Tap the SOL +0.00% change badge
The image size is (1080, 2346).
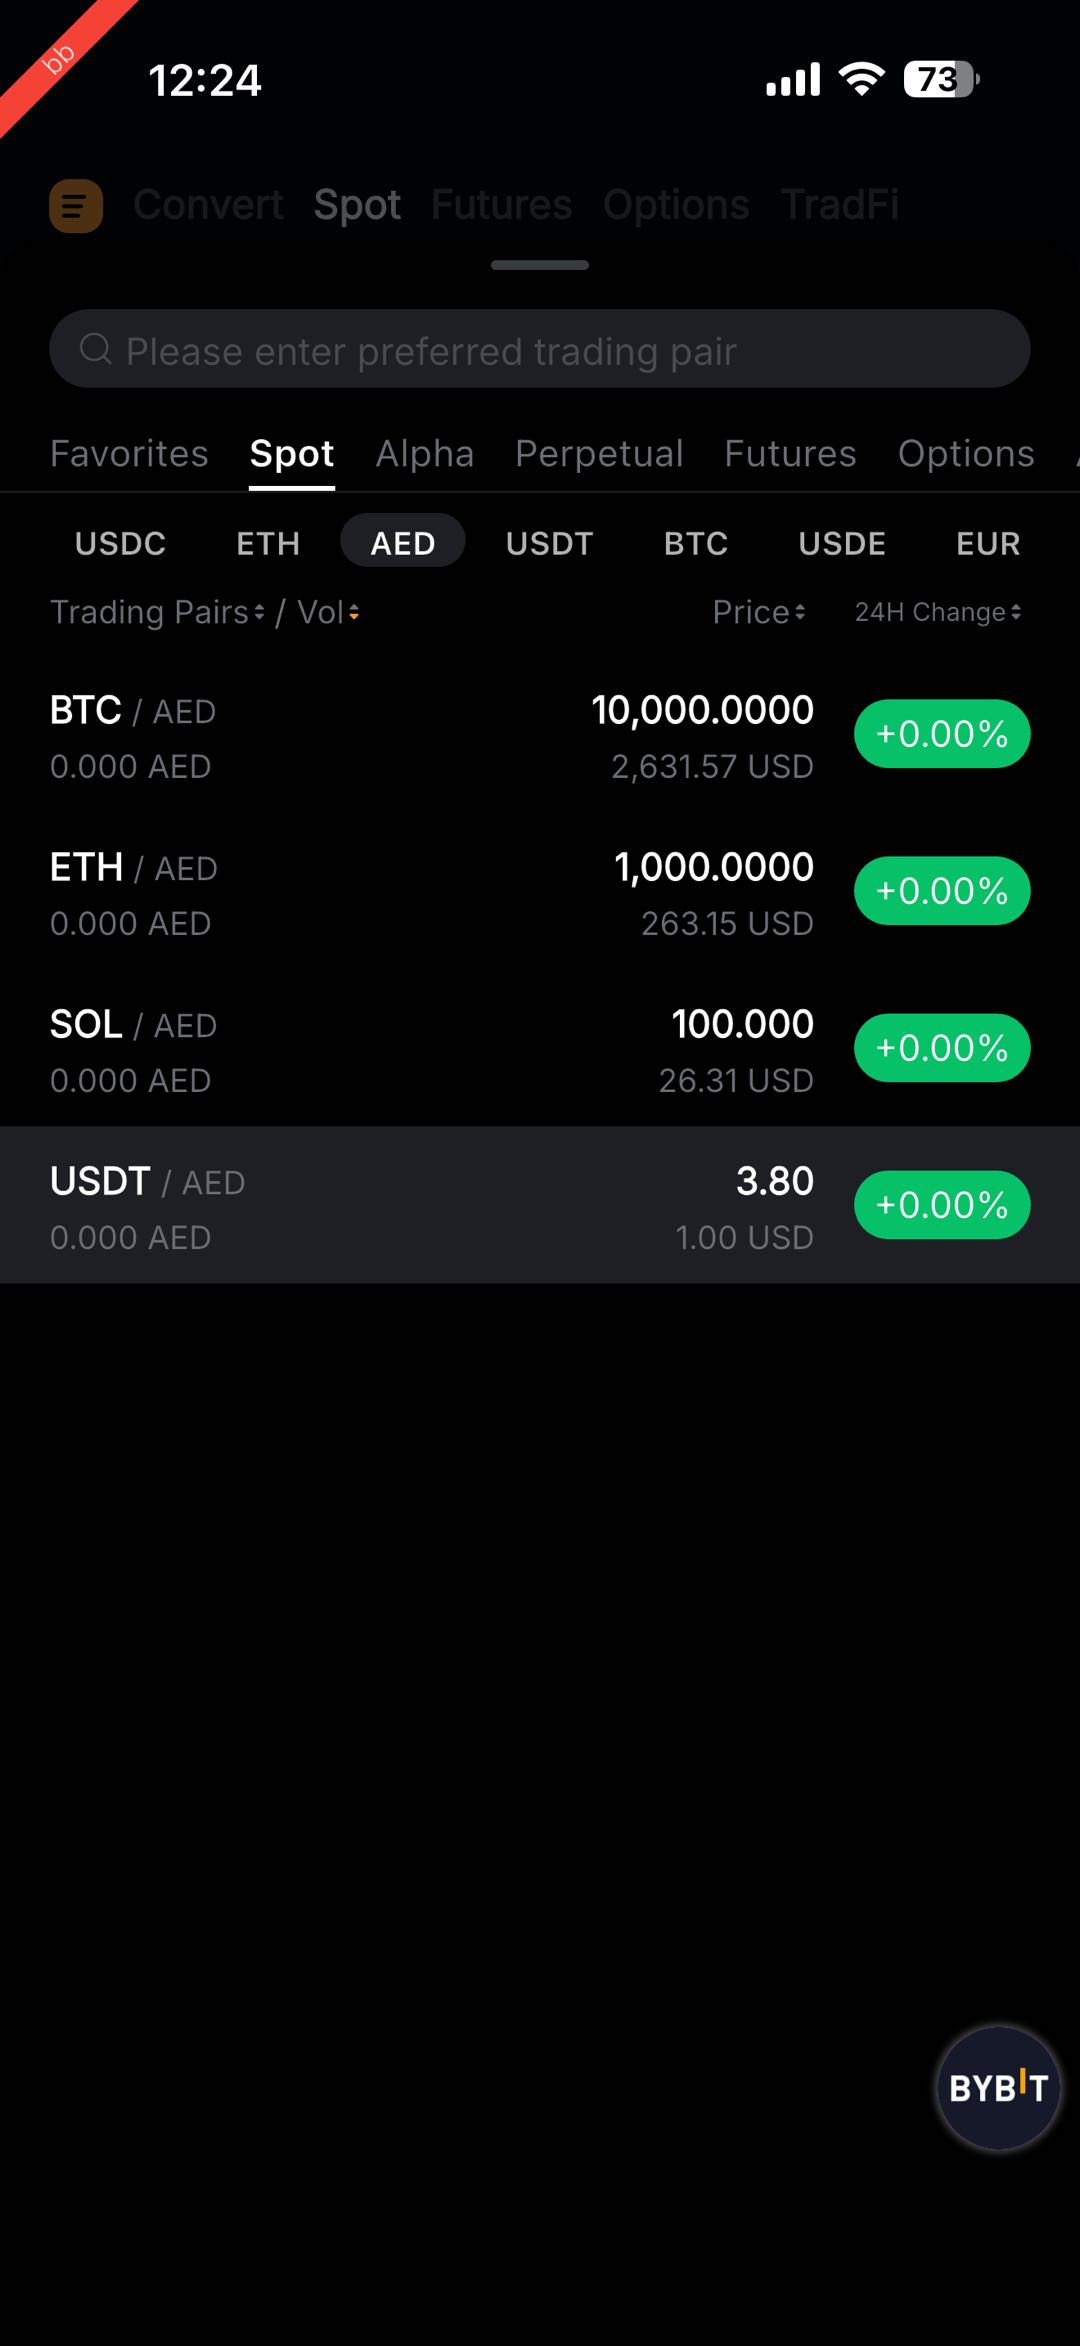coord(941,1048)
